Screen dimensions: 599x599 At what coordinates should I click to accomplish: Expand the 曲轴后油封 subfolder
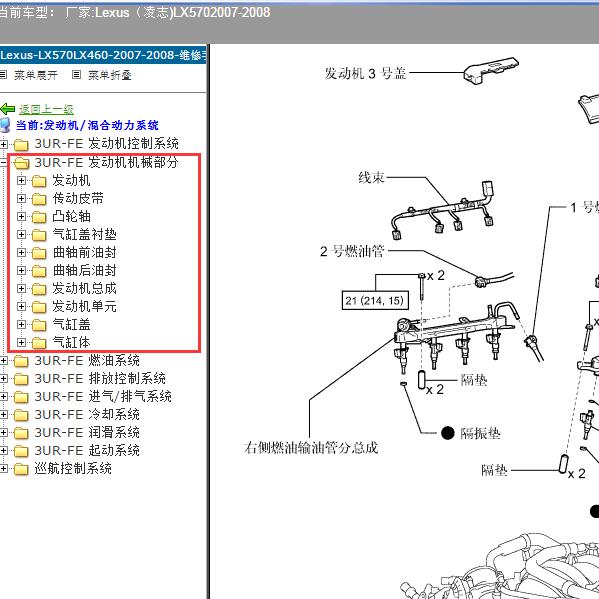point(21,270)
